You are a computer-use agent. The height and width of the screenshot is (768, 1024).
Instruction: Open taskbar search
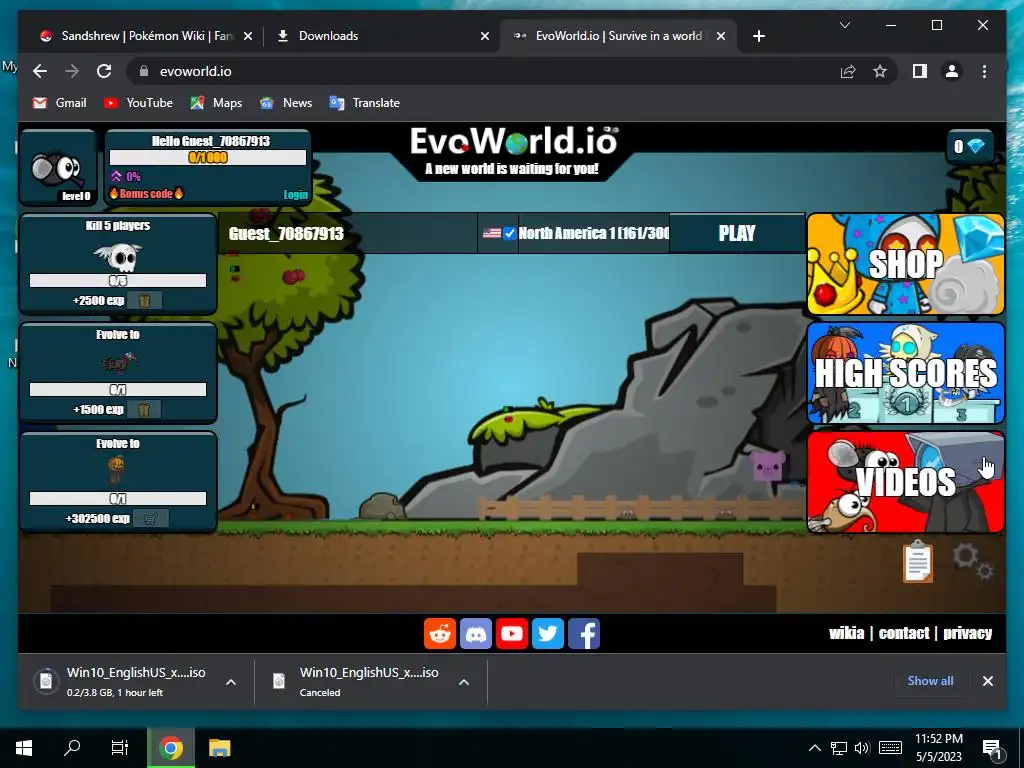72,748
